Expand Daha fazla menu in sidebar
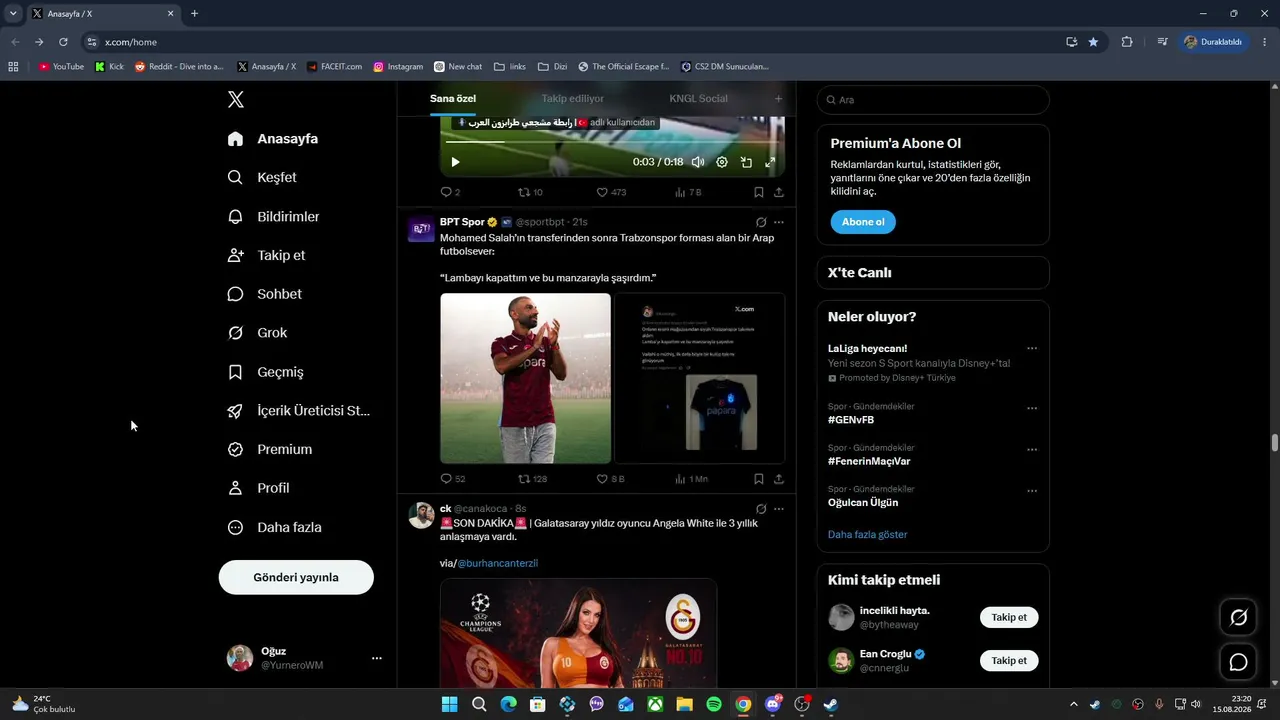This screenshot has height=720, width=1280. point(275,527)
